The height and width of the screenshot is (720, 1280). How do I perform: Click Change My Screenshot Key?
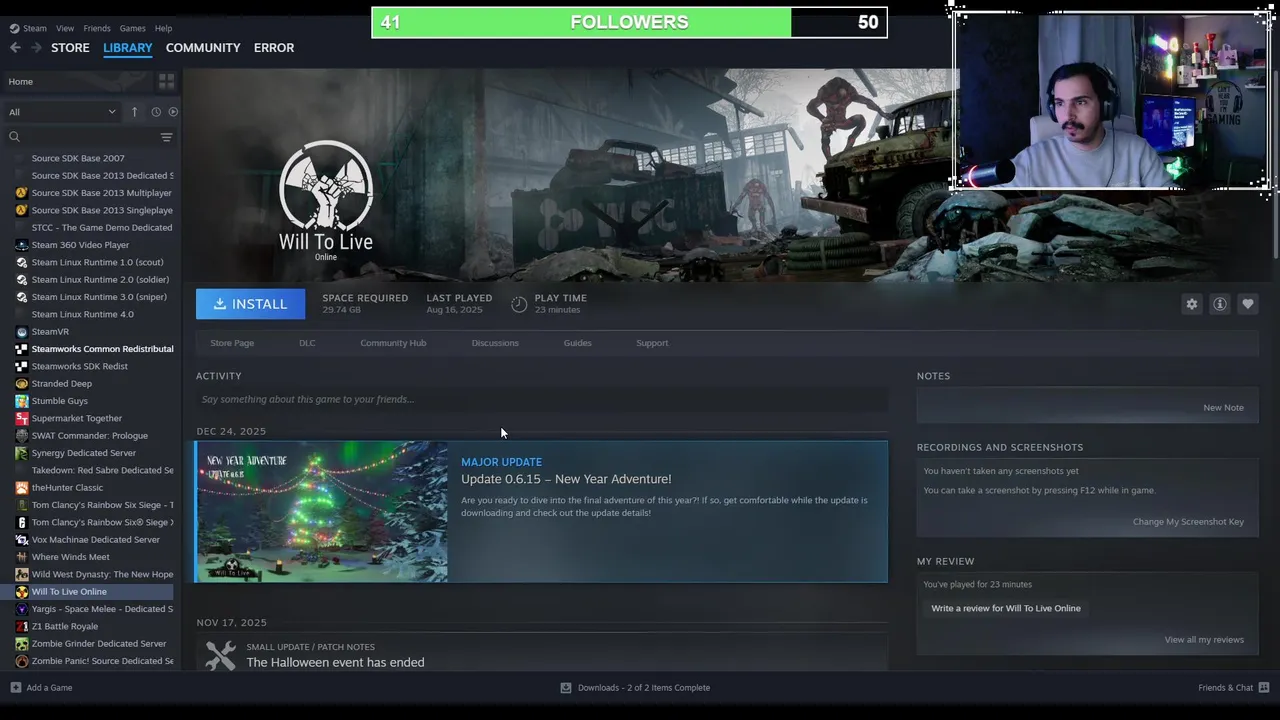coord(1188,522)
